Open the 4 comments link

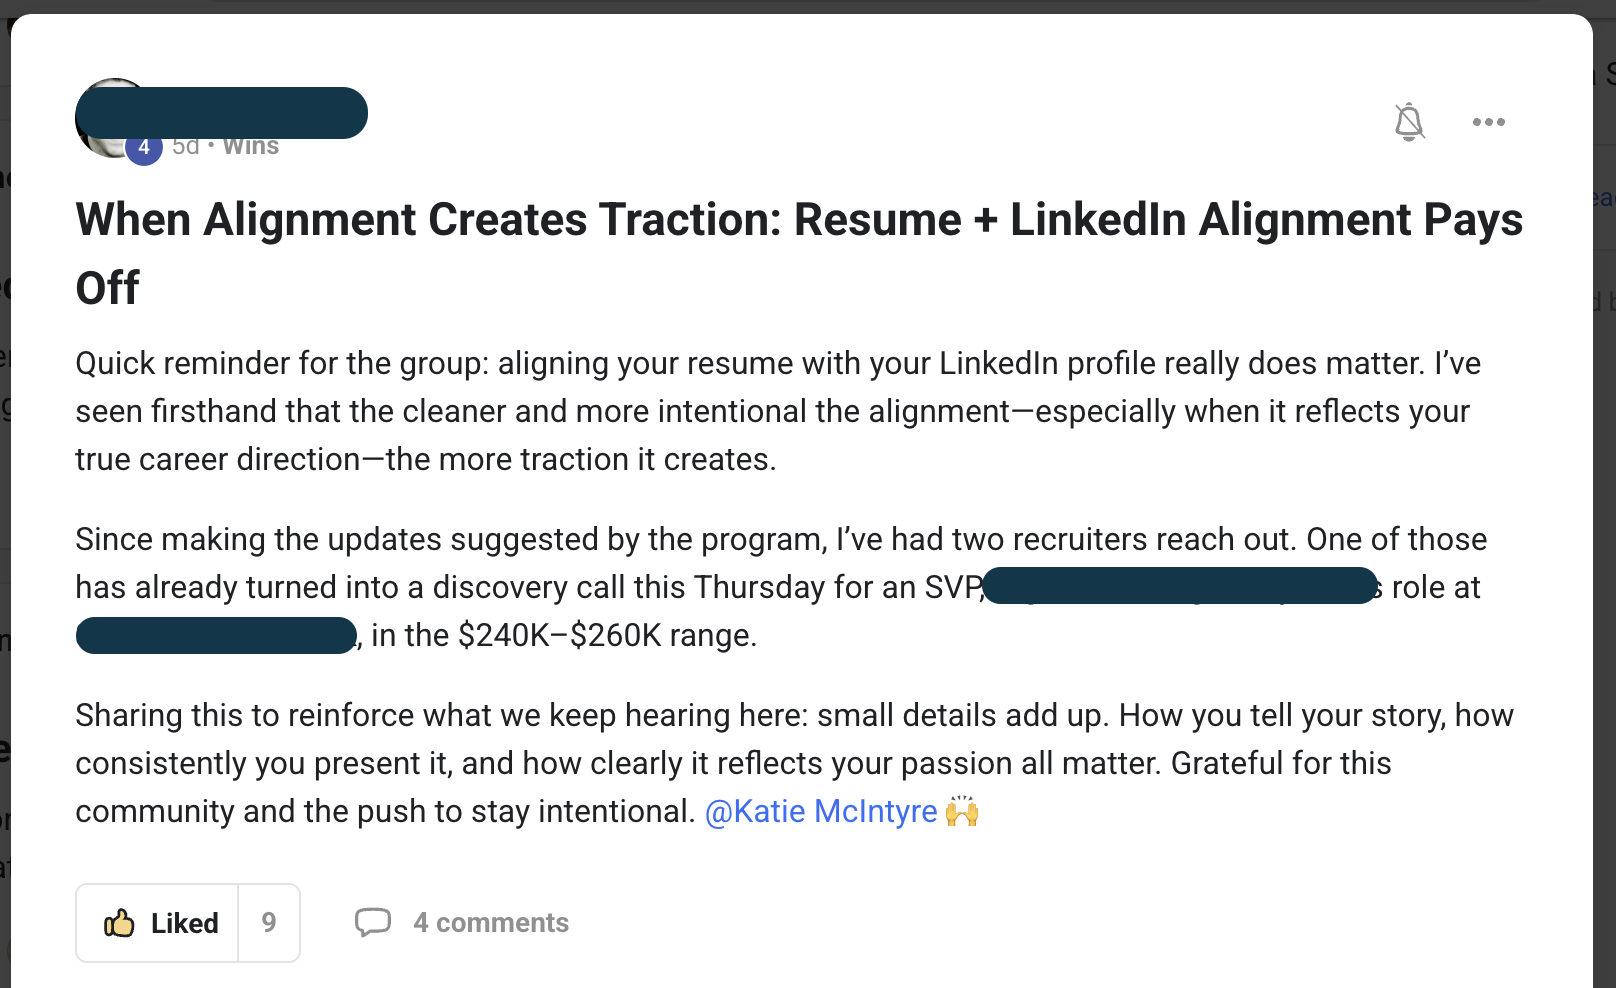[x=491, y=923]
